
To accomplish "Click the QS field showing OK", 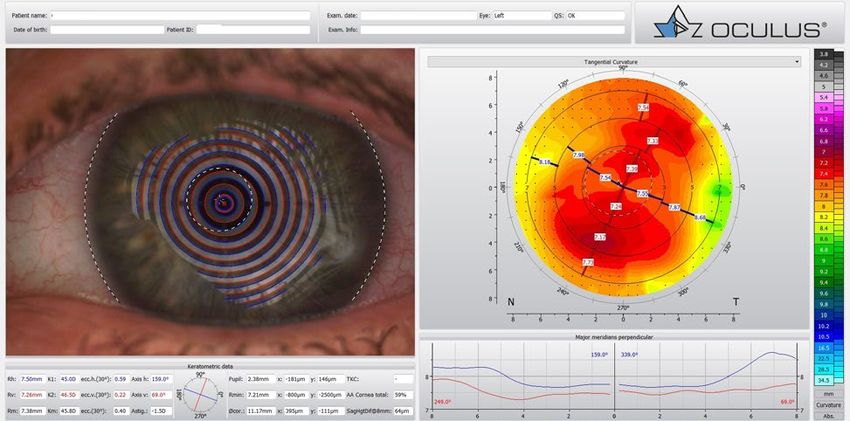I will coord(595,16).
